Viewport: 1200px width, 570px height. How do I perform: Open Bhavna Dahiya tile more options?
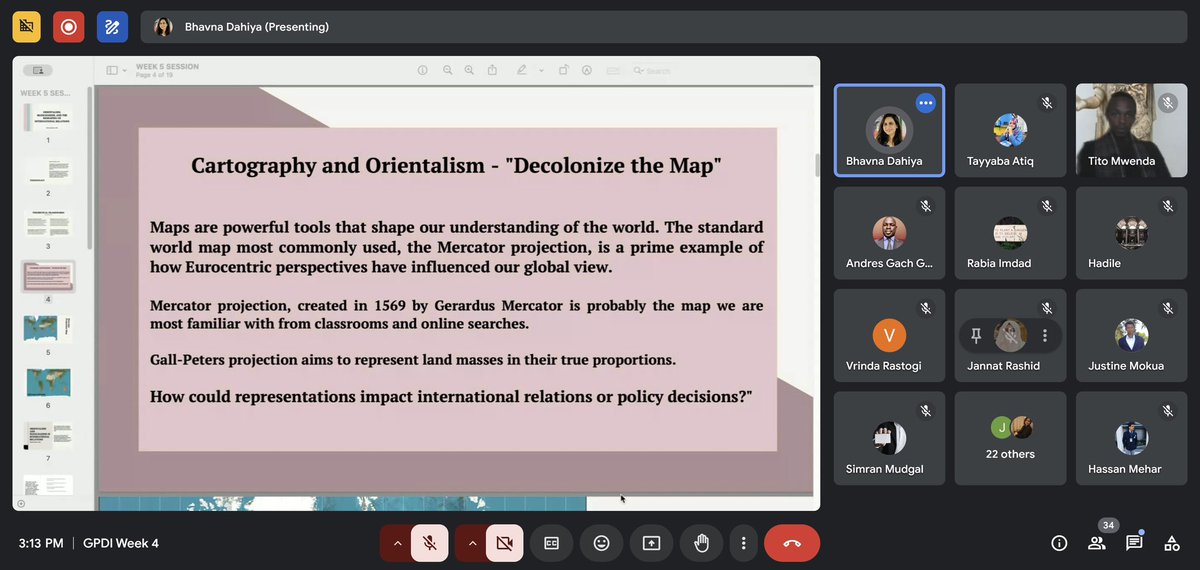coord(926,102)
